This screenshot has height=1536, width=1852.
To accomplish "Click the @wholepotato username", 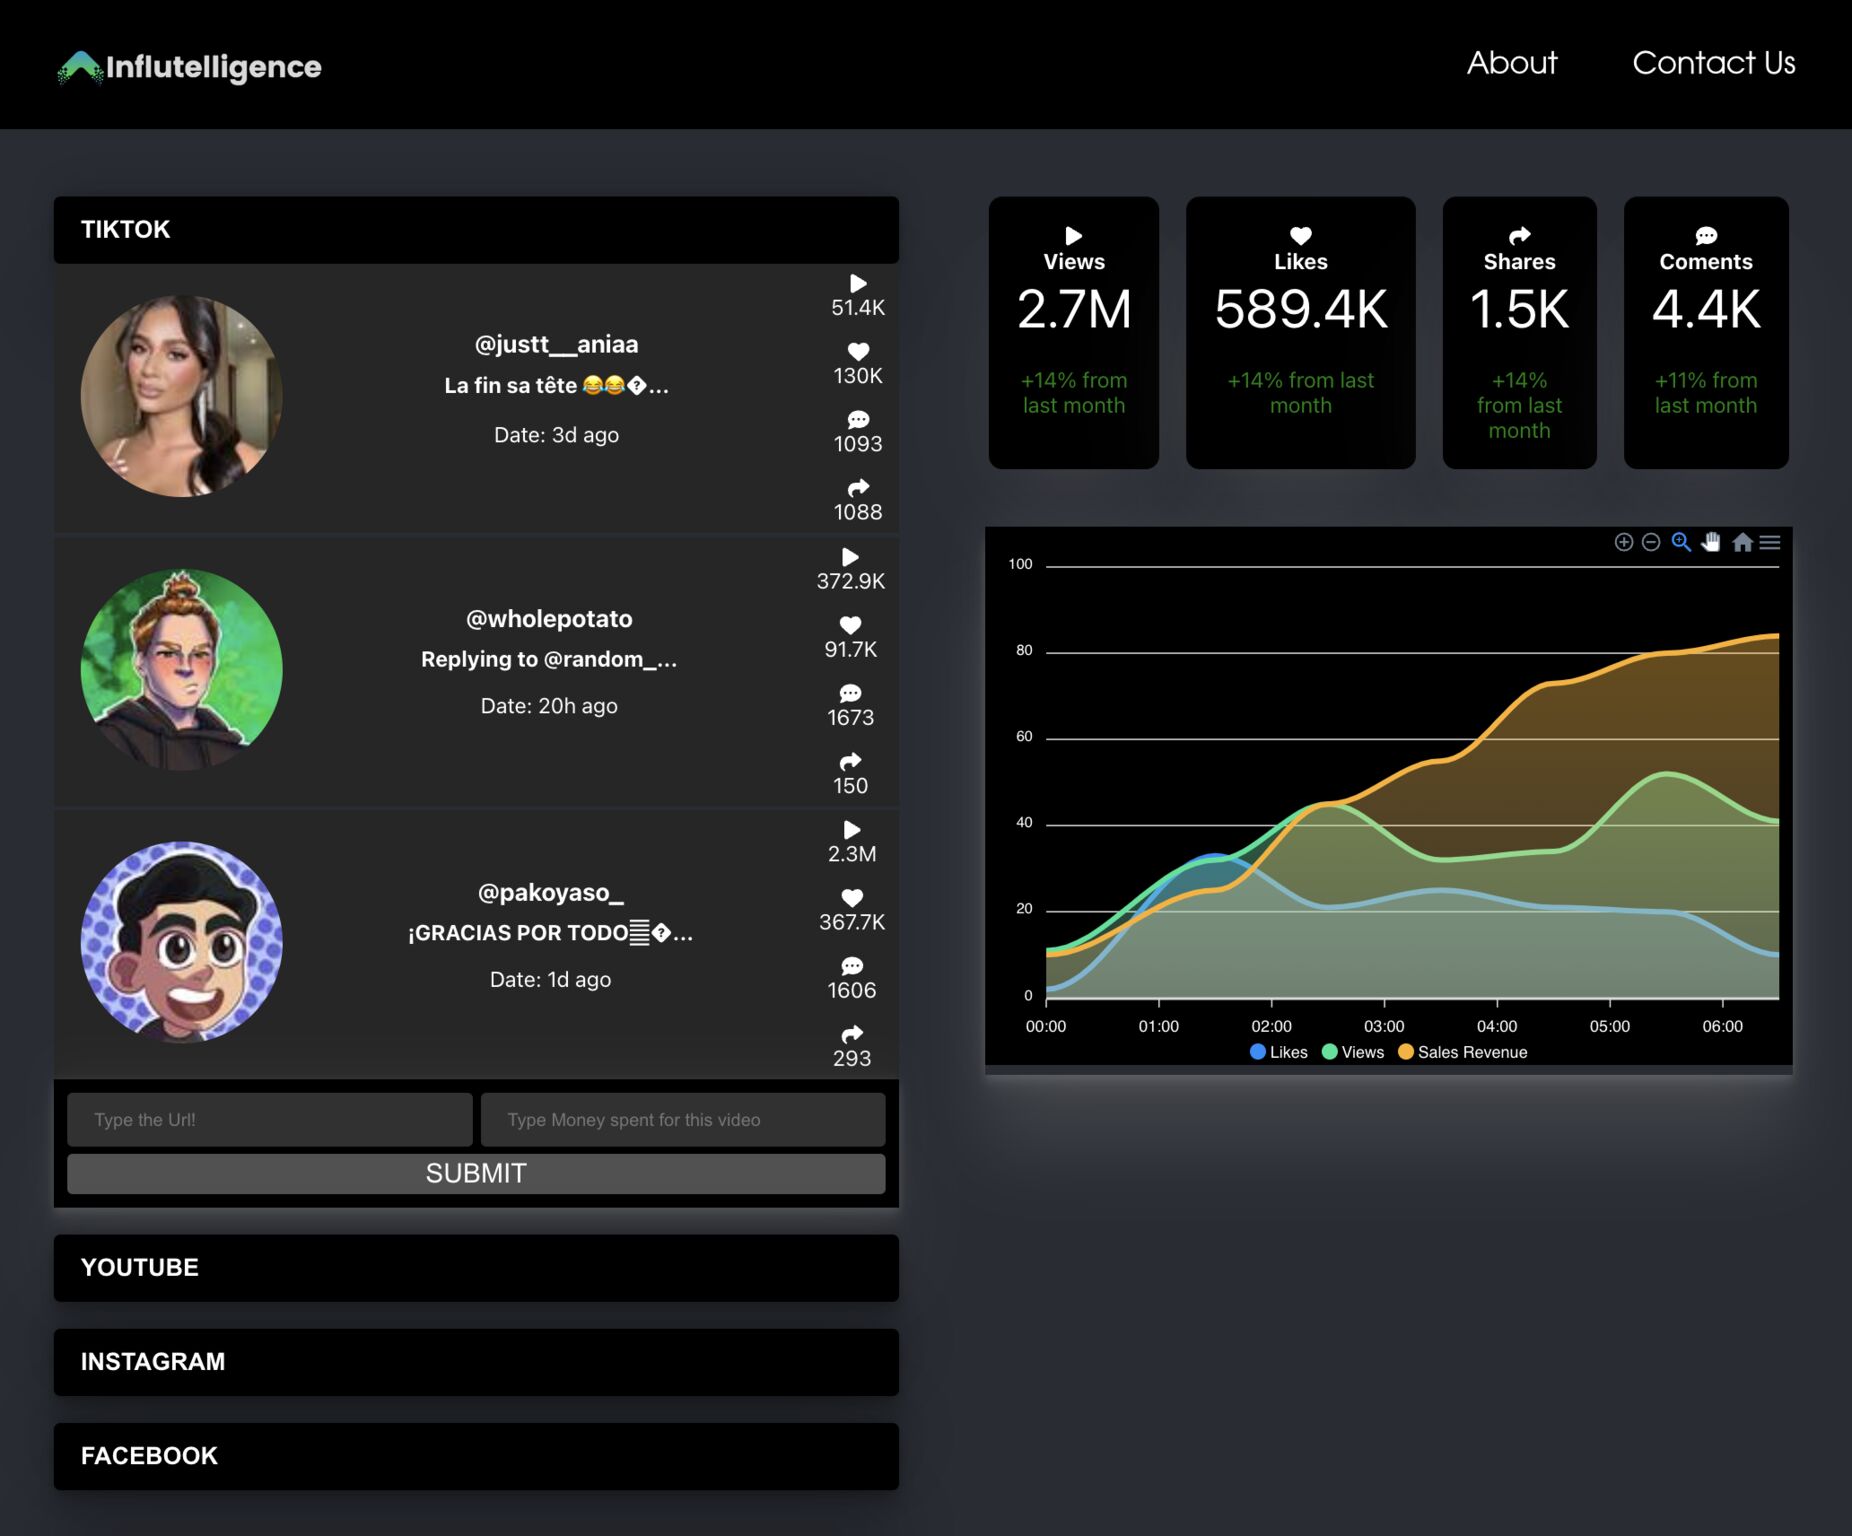I will 549,618.
